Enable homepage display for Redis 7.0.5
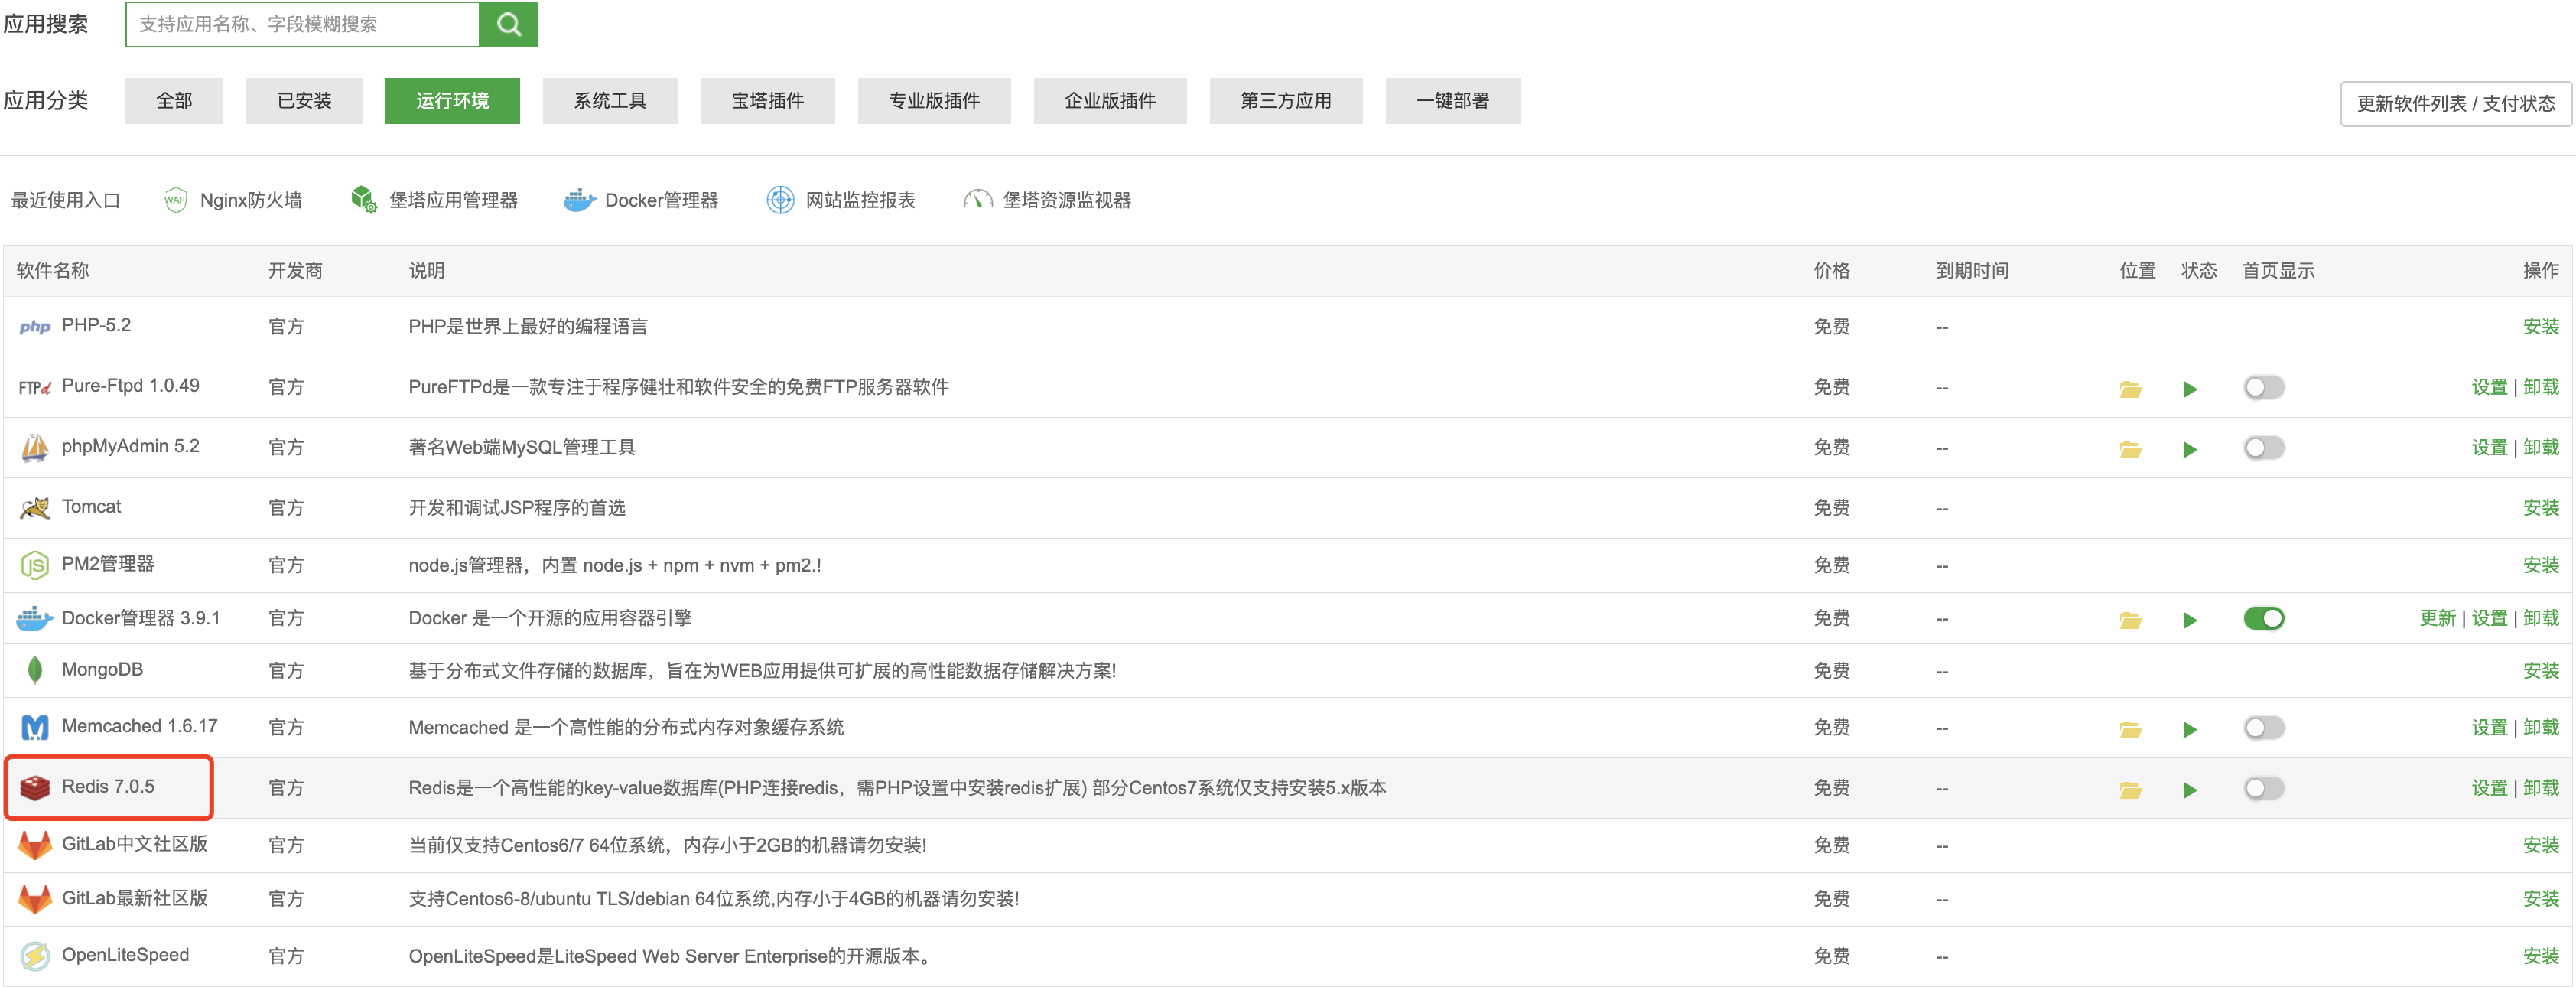 [x=2264, y=788]
